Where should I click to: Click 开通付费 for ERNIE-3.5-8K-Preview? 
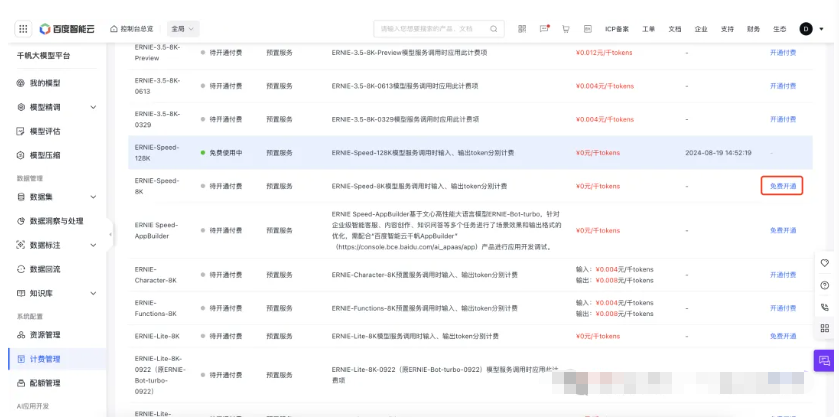783,52
